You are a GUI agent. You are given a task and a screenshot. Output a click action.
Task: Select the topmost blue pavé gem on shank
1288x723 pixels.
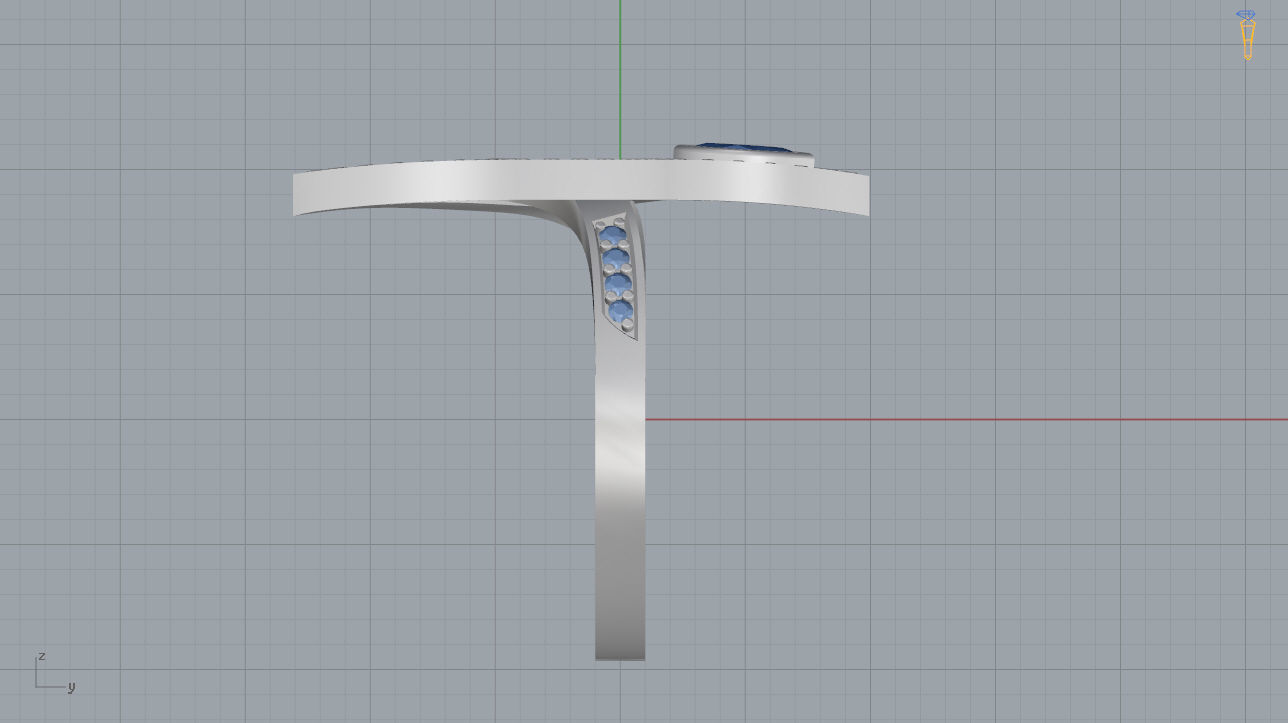coord(614,237)
